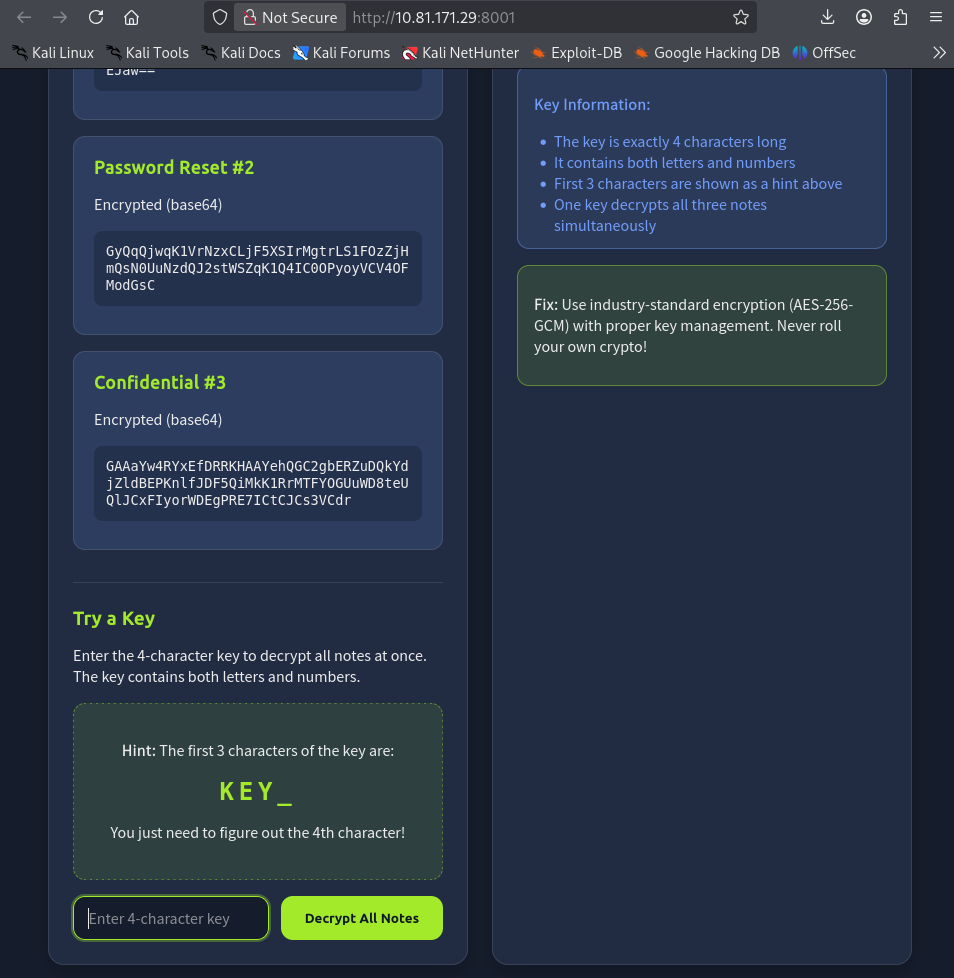Open the Firefox account menu
Image resolution: width=954 pixels, height=978 pixels.
864,17
